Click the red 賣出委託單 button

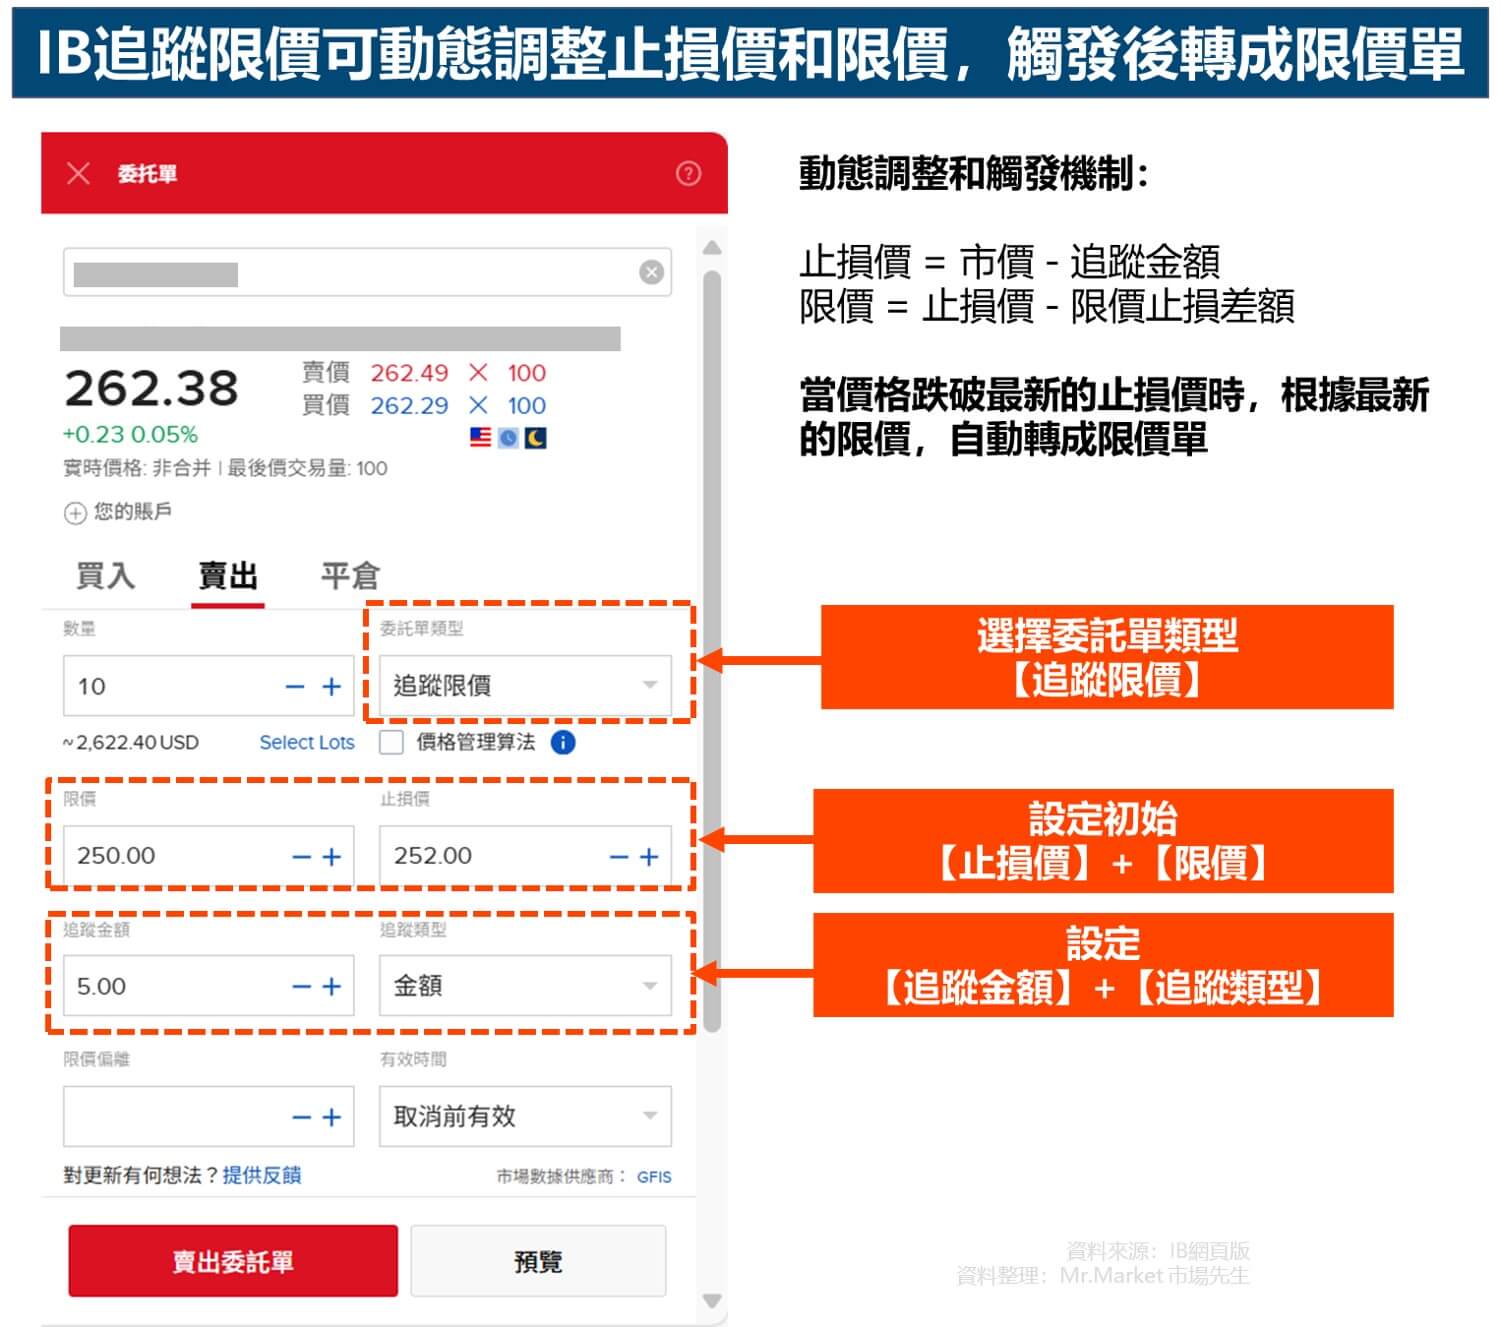coord(232,1261)
